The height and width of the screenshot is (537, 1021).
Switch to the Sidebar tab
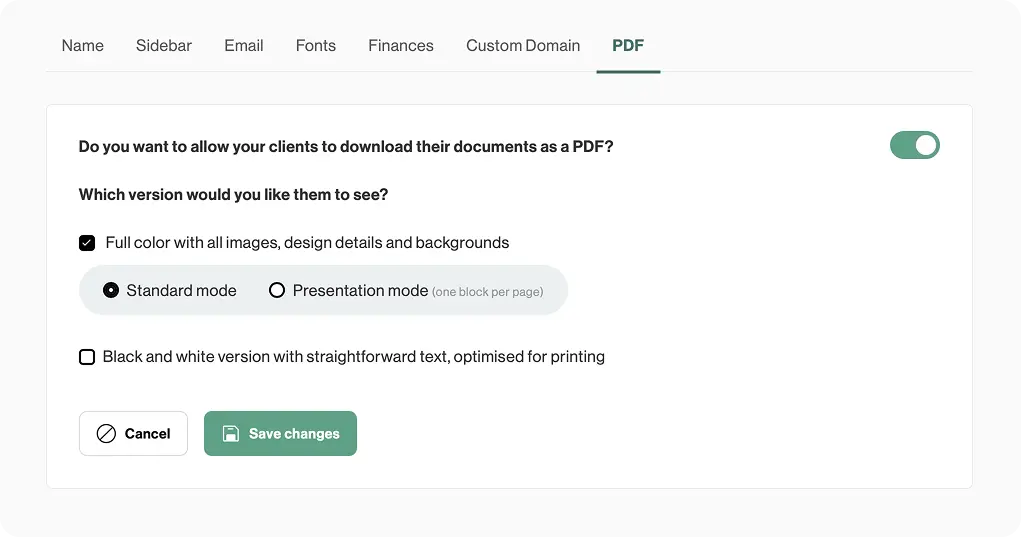coord(164,46)
